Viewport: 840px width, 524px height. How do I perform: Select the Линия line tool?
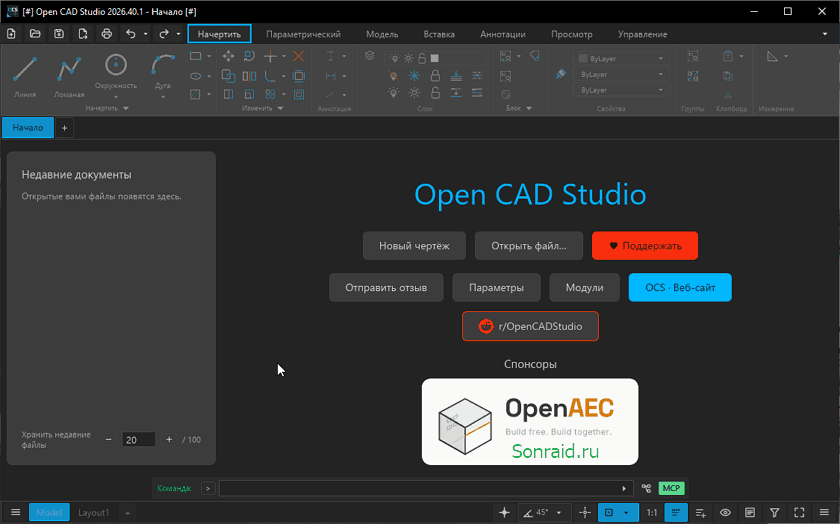click(25, 76)
